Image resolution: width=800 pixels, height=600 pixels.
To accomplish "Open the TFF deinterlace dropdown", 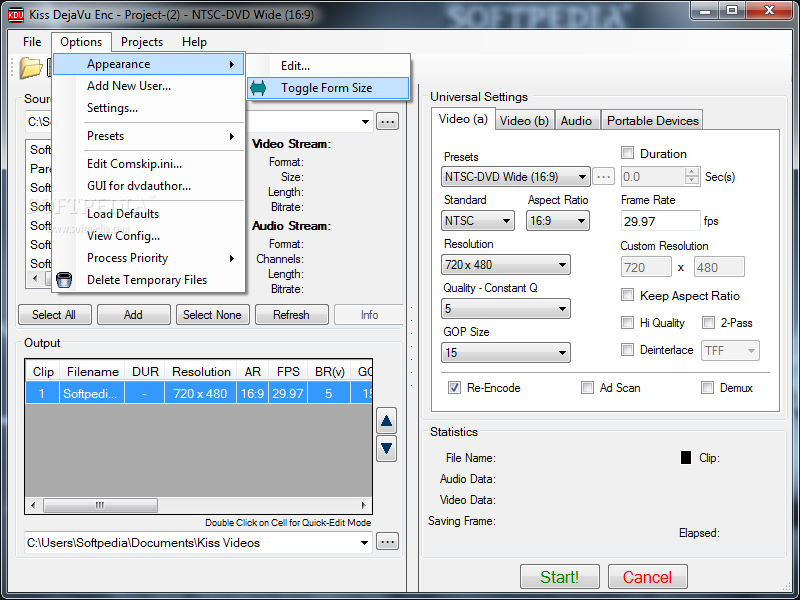I will pyautogui.click(x=730, y=351).
